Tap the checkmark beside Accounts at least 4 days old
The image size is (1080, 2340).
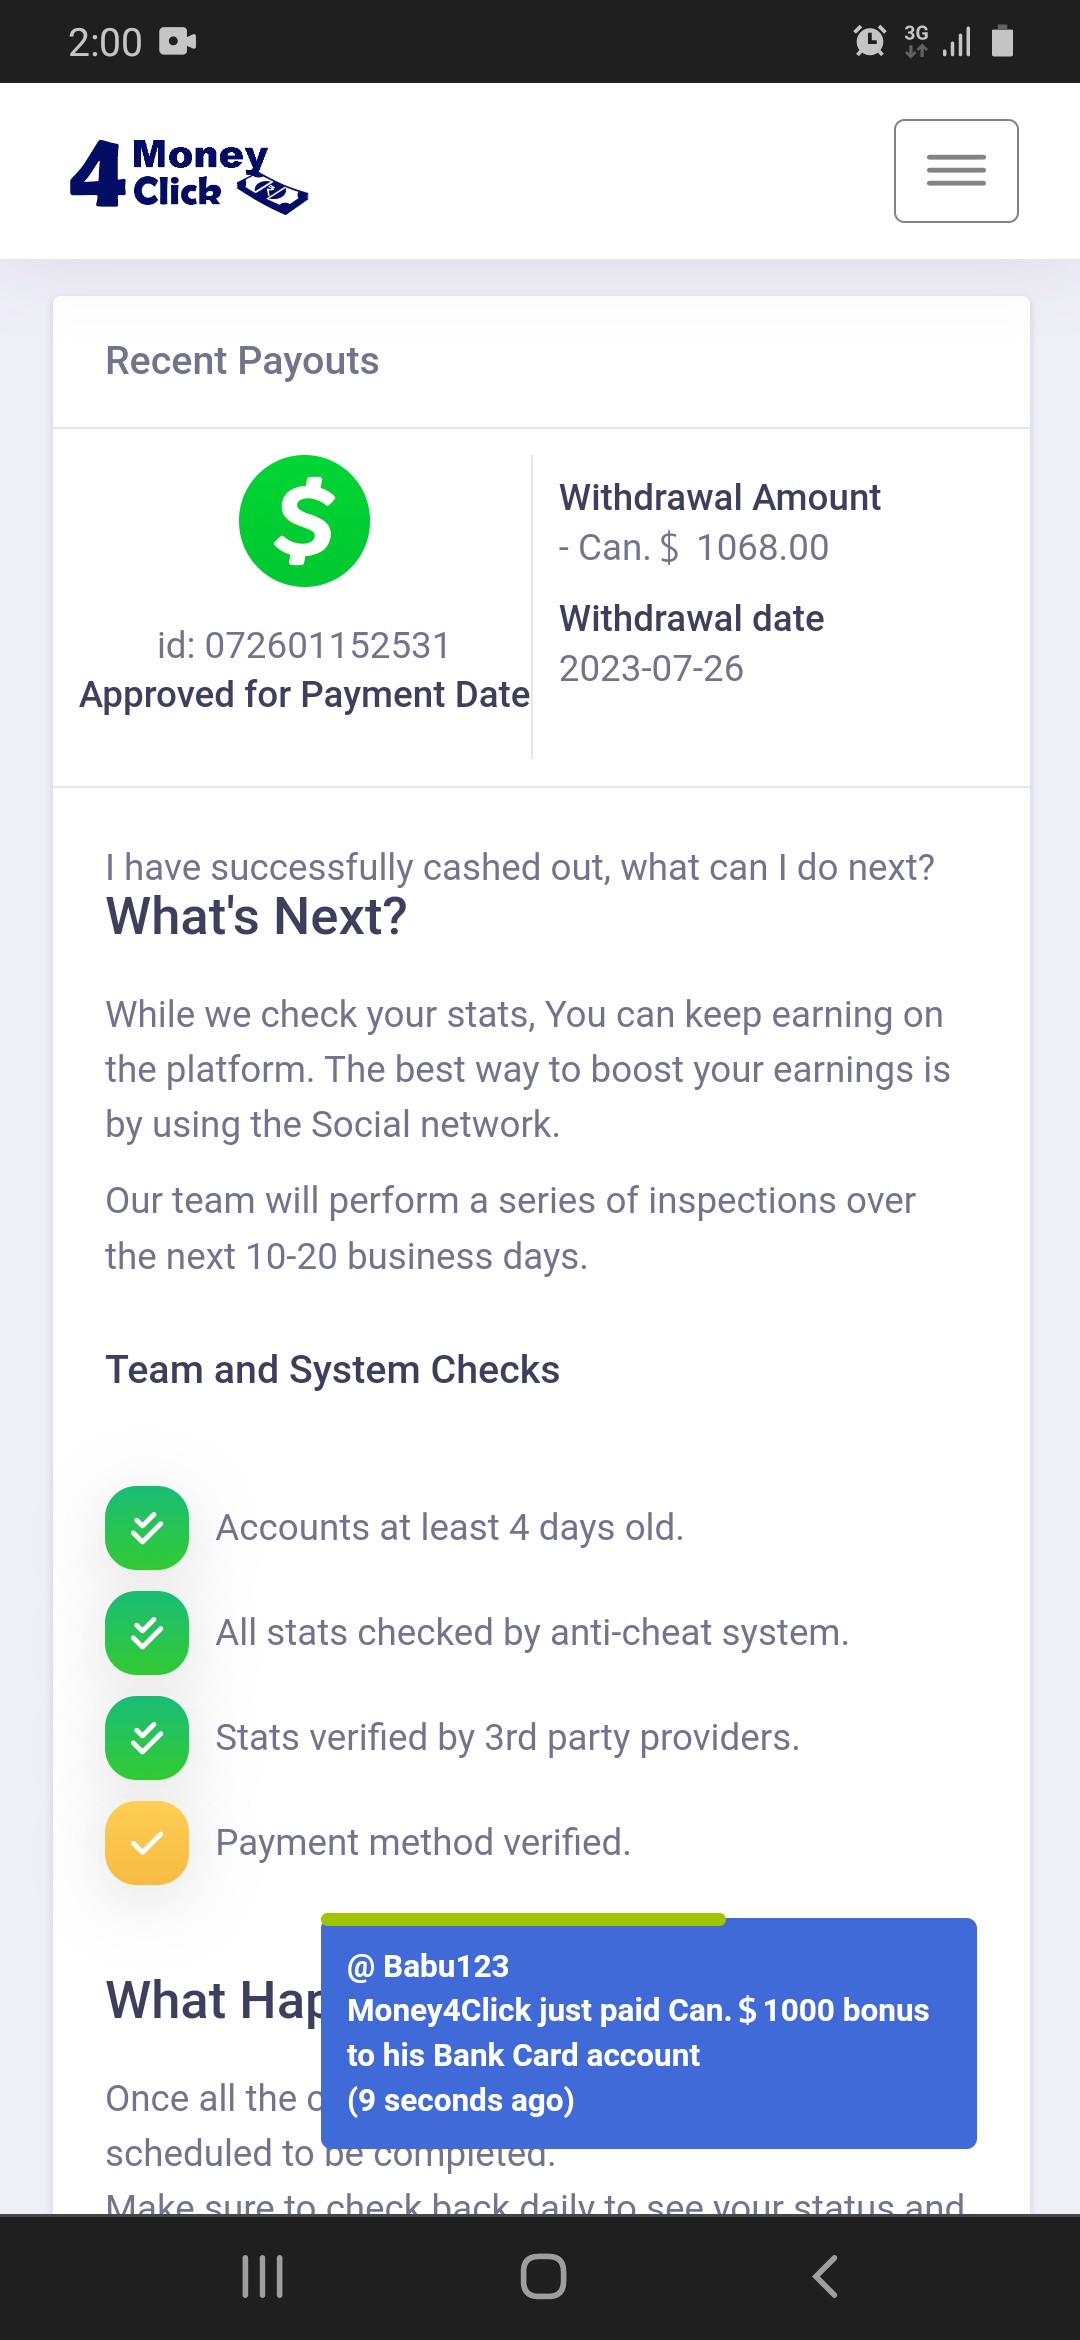point(147,1528)
